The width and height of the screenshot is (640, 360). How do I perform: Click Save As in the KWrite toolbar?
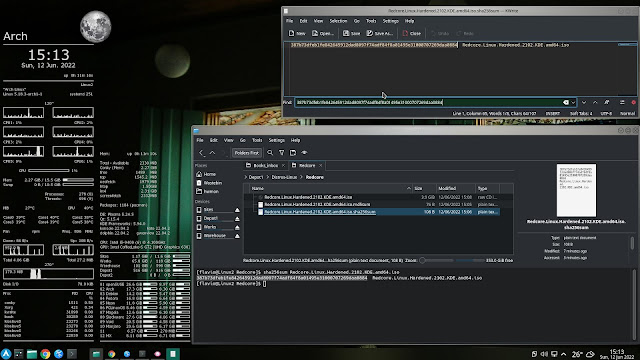pyautogui.click(x=379, y=33)
